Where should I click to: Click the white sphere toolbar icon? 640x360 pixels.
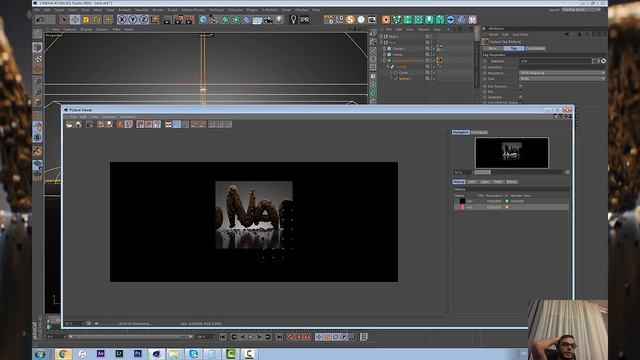click(x=361, y=19)
